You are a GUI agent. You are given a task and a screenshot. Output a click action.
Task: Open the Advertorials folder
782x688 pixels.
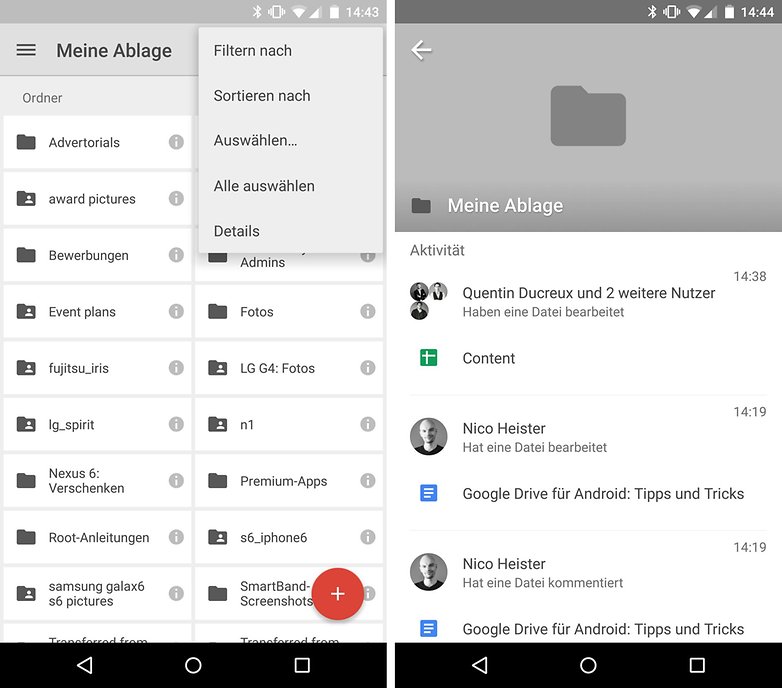click(97, 142)
